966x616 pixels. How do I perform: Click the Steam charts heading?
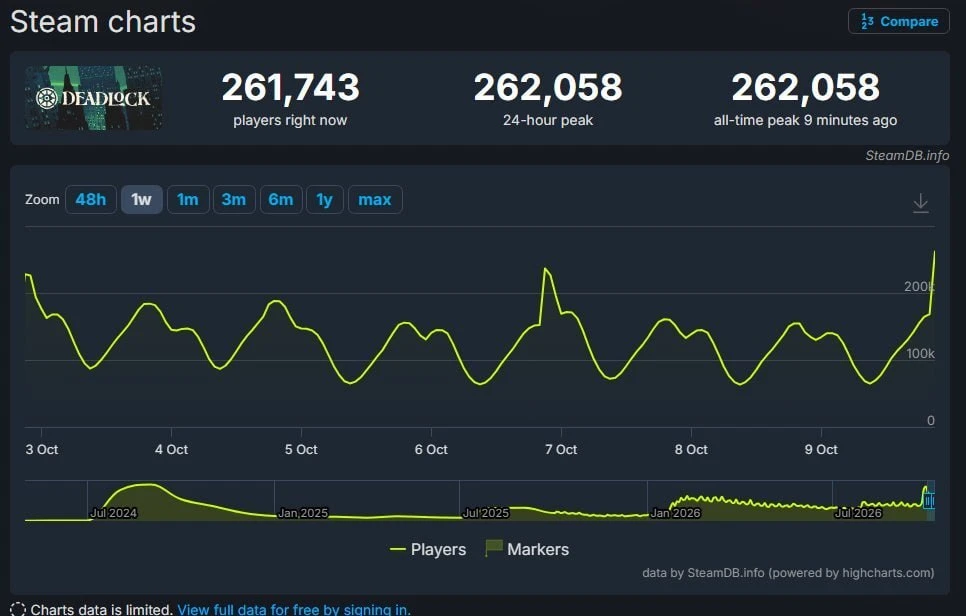(x=103, y=22)
